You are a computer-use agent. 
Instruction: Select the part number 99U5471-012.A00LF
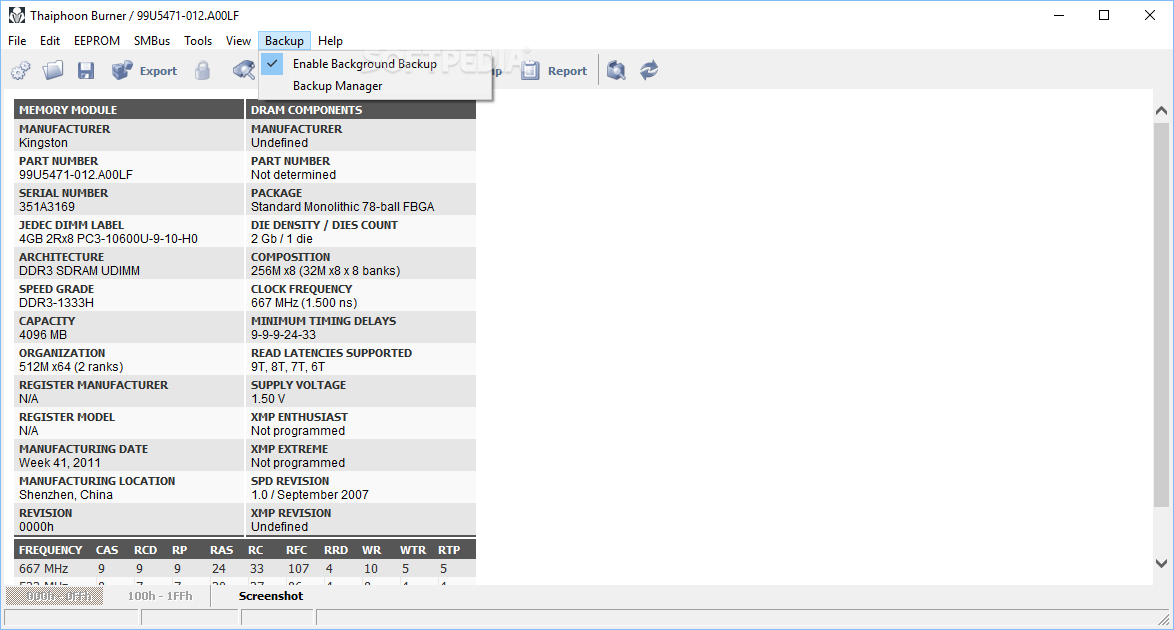(76, 175)
